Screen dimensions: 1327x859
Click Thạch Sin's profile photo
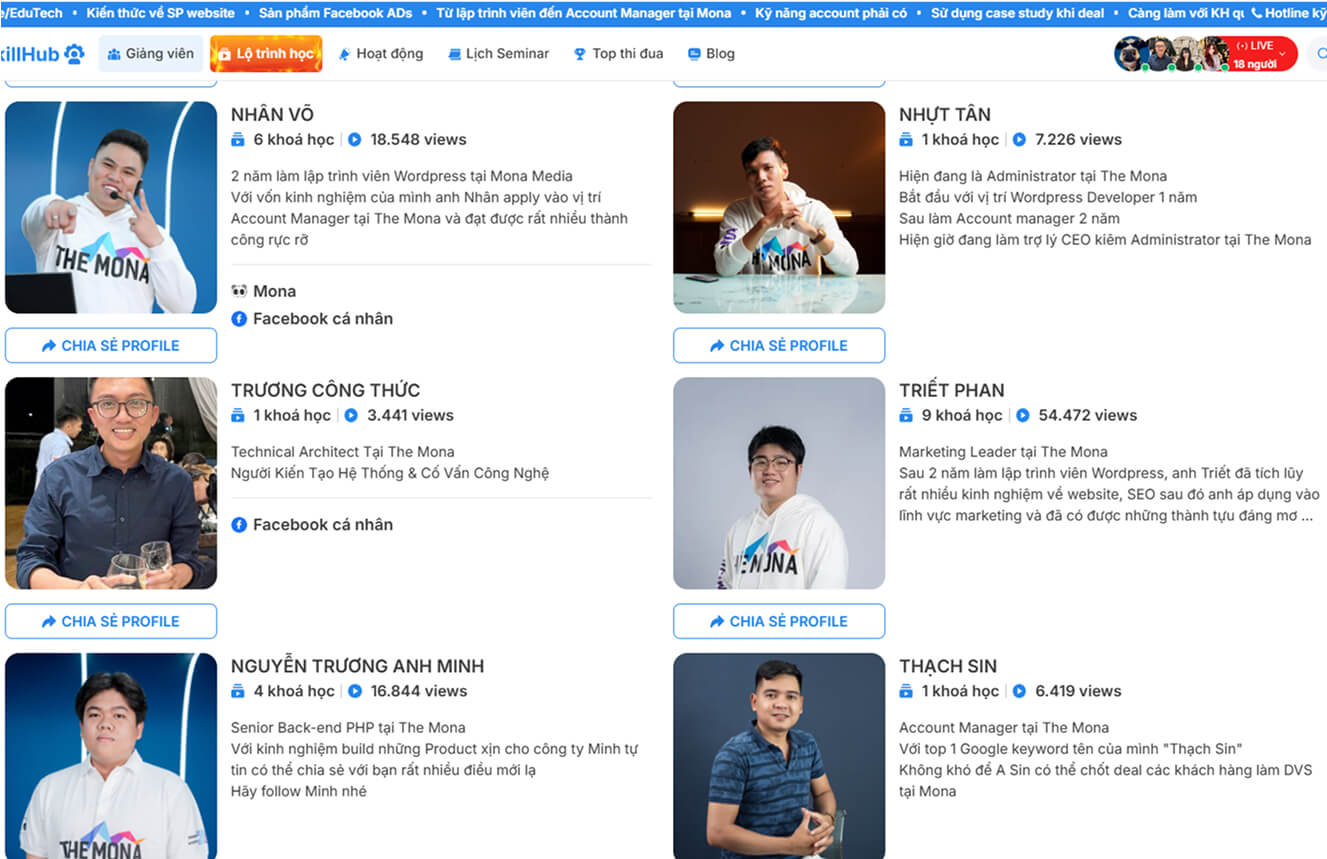[x=779, y=756]
